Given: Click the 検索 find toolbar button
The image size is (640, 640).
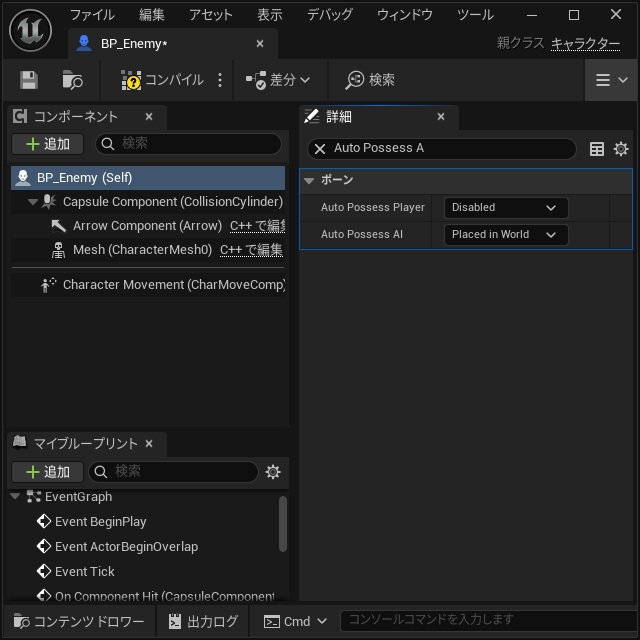Looking at the screenshot, I should (x=370, y=80).
